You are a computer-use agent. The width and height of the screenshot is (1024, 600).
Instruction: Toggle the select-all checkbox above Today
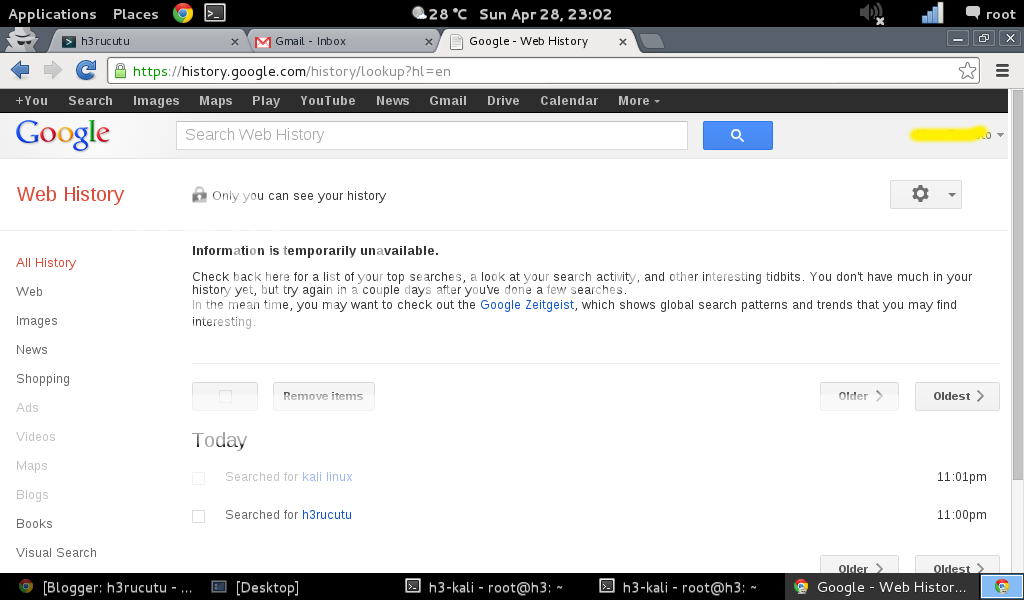(x=225, y=396)
